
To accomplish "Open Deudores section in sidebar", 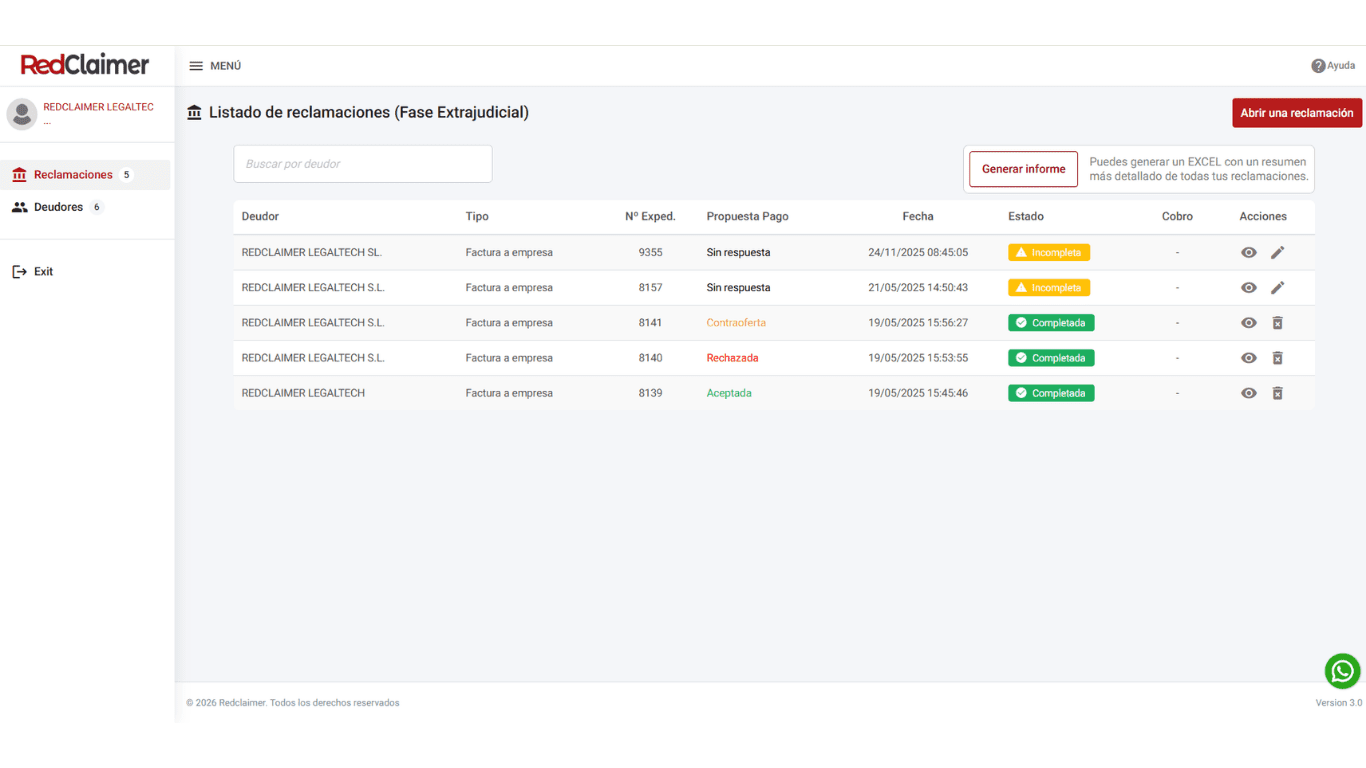I will pyautogui.click(x=58, y=207).
